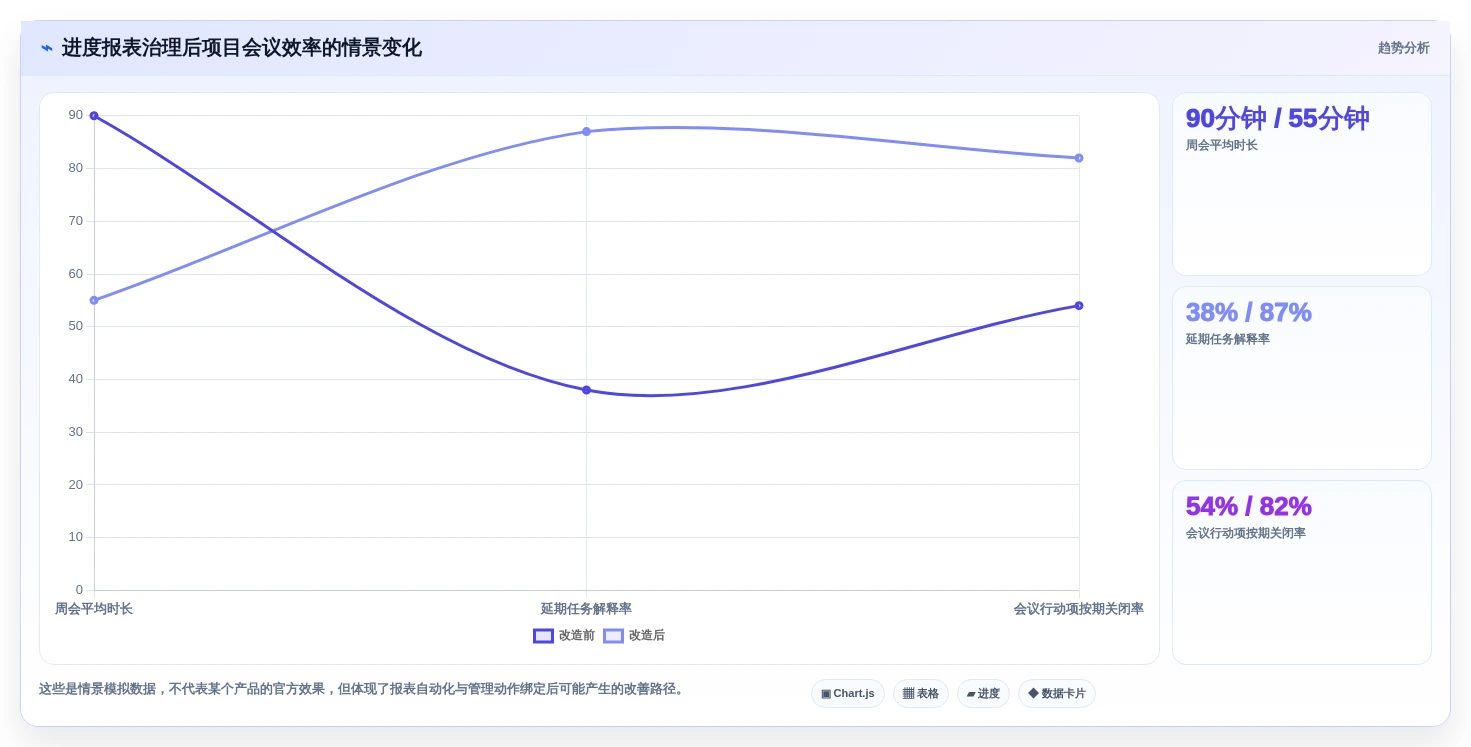Select the 数据卡片 tag chip
This screenshot has width=1471, height=747.
tap(1056, 694)
